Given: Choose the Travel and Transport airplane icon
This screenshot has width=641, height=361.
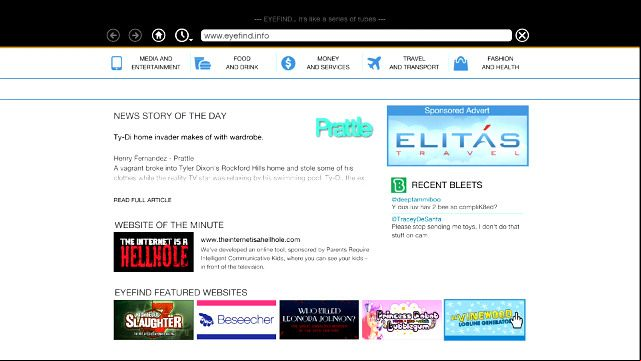Looking at the screenshot, I should tap(374, 63).
